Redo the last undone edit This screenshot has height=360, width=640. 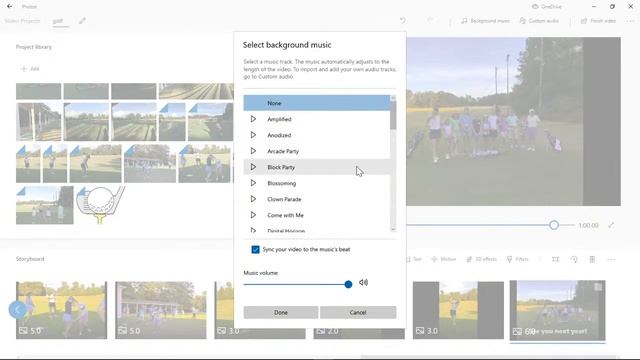[430, 20]
